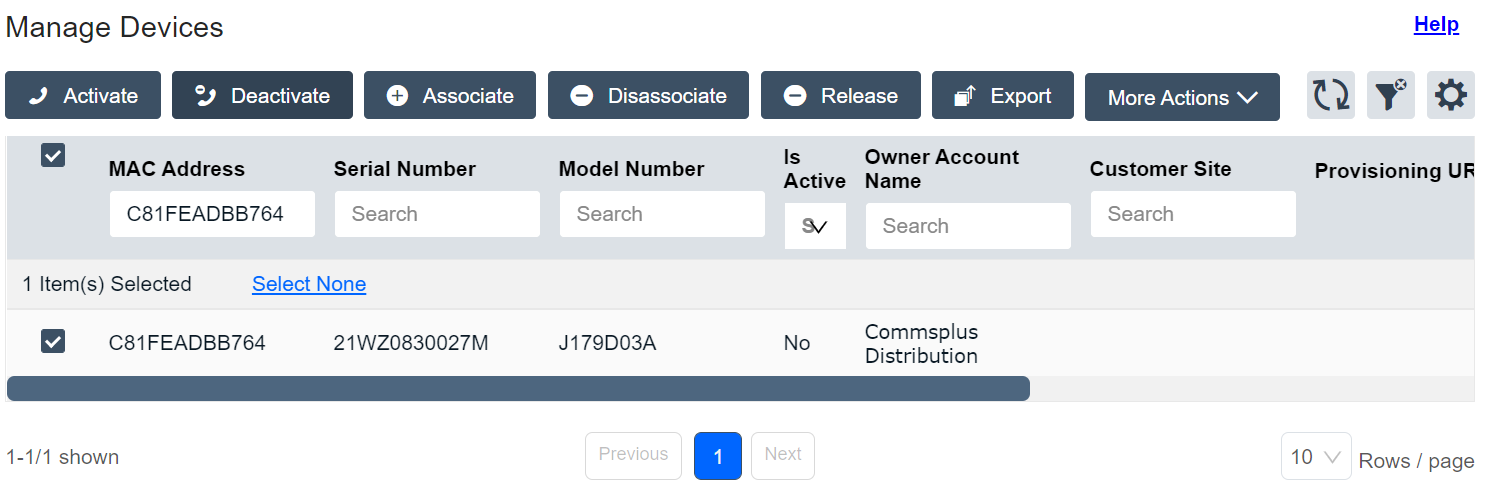1488x481 pixels.
Task: Click the horizontal table scrollbar
Action: tap(518, 388)
